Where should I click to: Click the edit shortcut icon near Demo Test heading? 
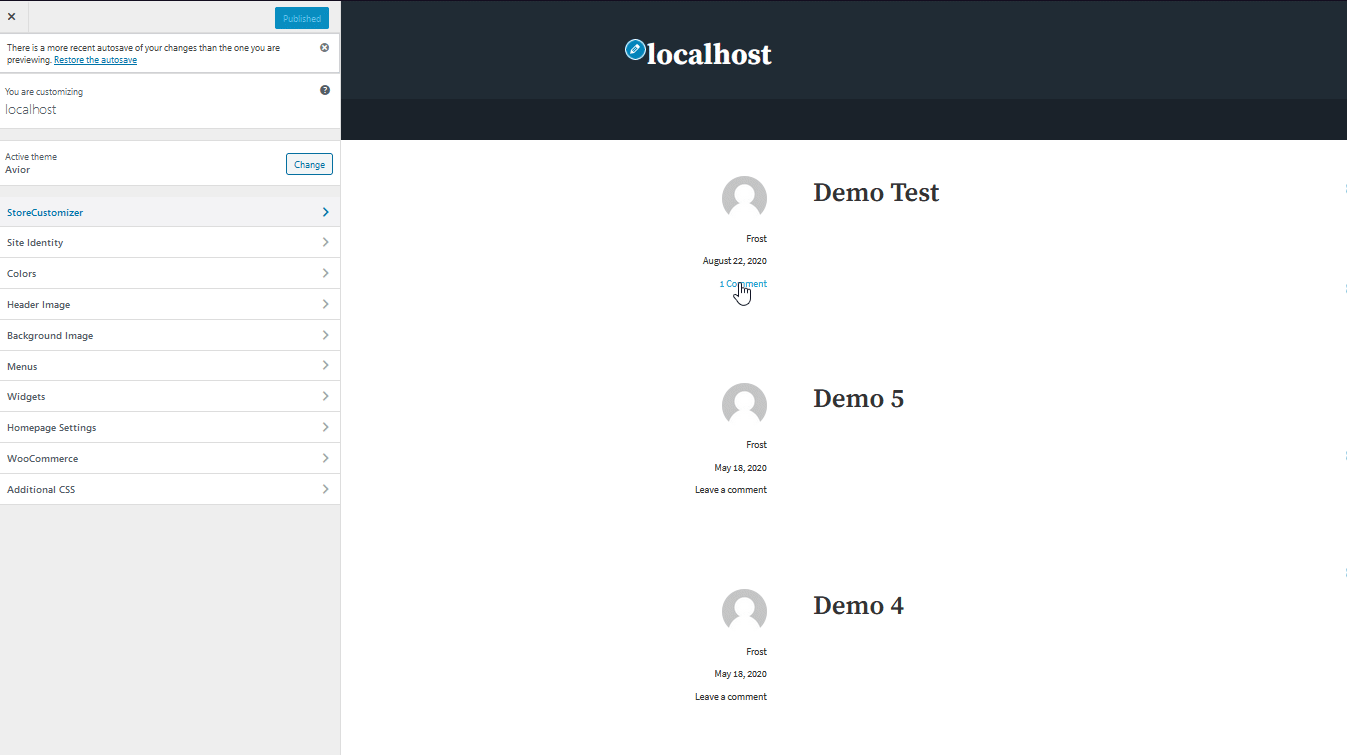1344,190
